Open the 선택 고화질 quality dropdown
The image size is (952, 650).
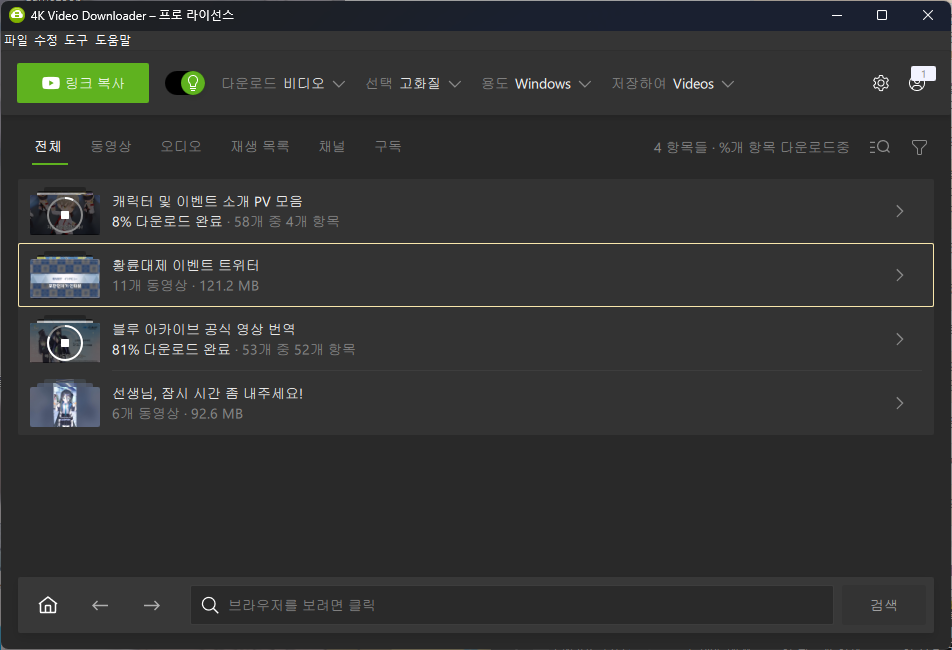coord(413,84)
